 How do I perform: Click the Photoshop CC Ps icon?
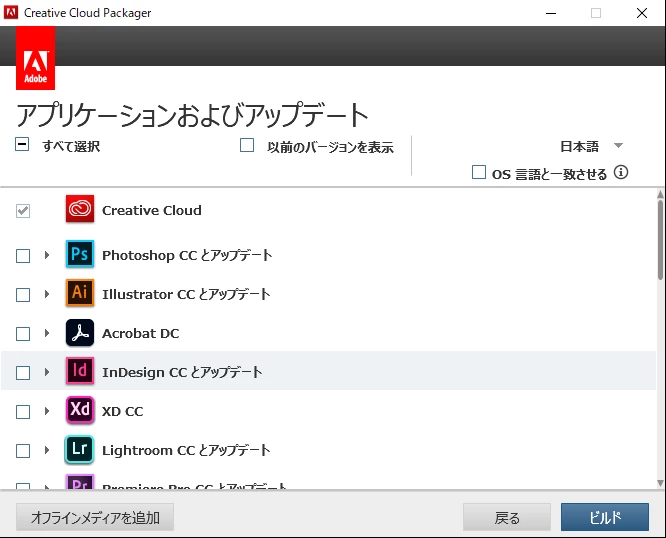(x=80, y=254)
